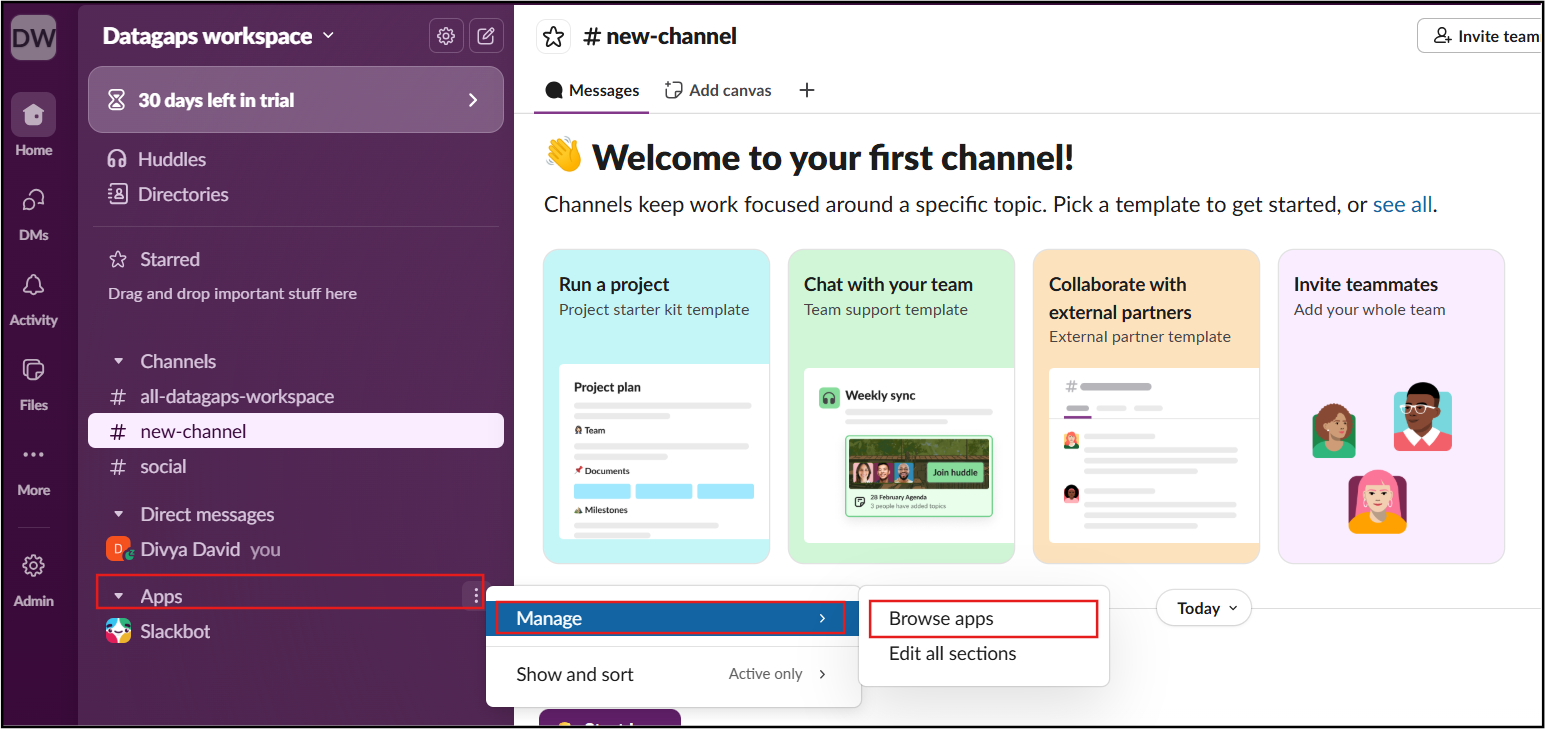This screenshot has width=1545, height=729.
Task: Choose the Chat with your team template
Action: pyautogui.click(x=901, y=407)
